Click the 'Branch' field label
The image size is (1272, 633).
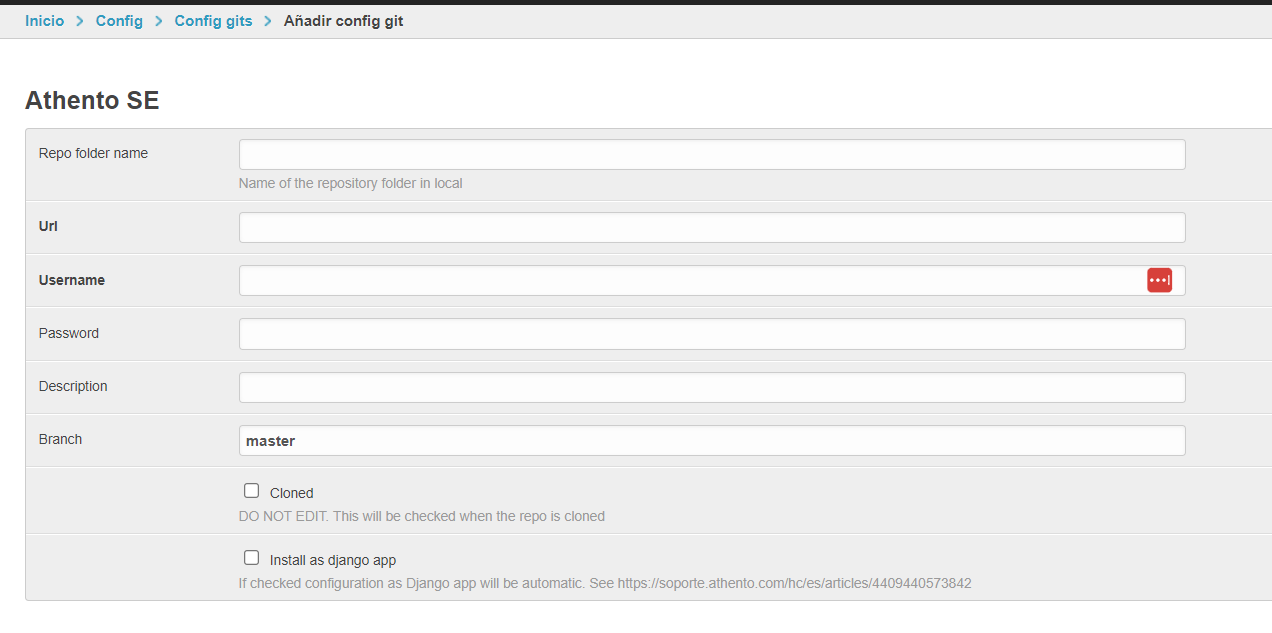pyautogui.click(x=60, y=440)
